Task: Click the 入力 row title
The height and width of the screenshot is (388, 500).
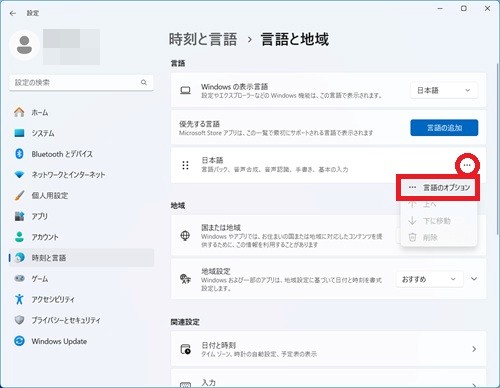Action: click(x=208, y=383)
